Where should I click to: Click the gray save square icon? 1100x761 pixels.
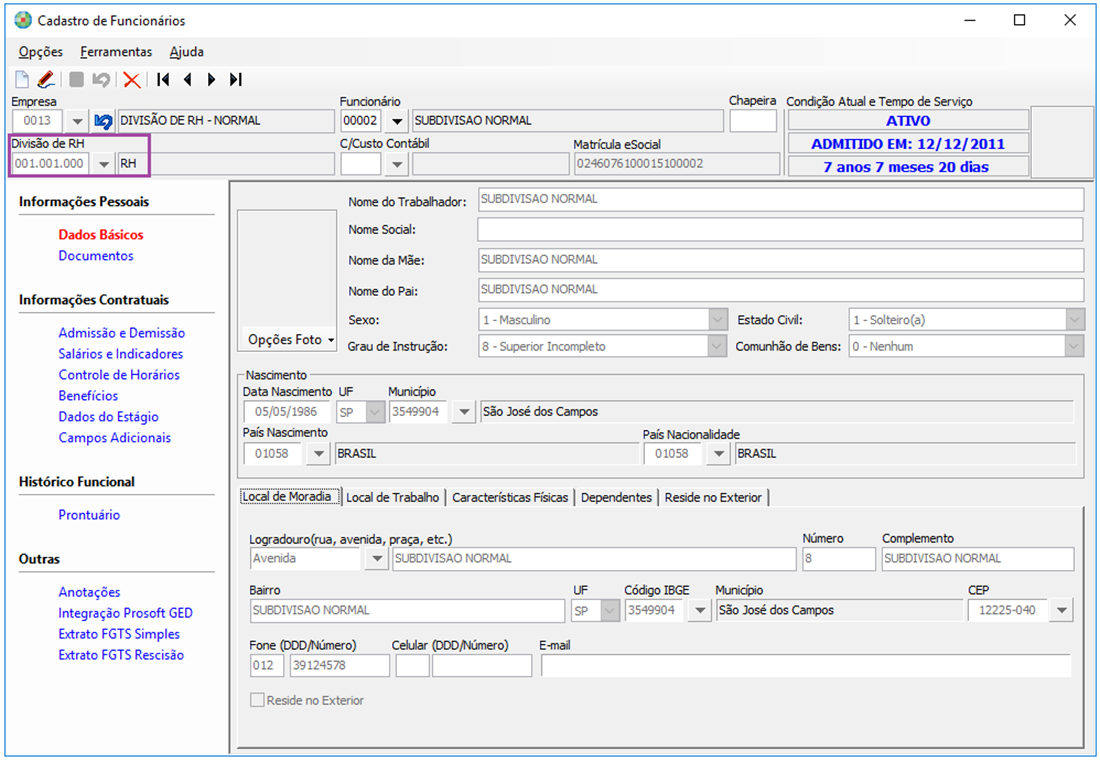coord(76,79)
